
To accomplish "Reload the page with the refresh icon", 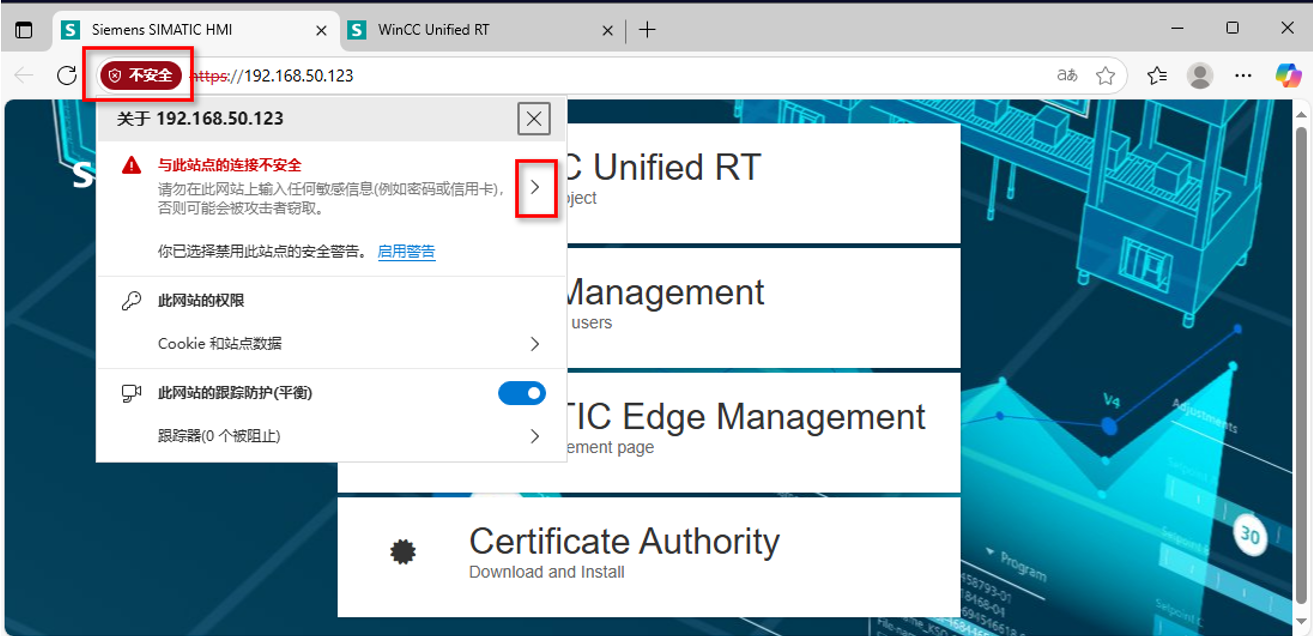I will [65, 75].
